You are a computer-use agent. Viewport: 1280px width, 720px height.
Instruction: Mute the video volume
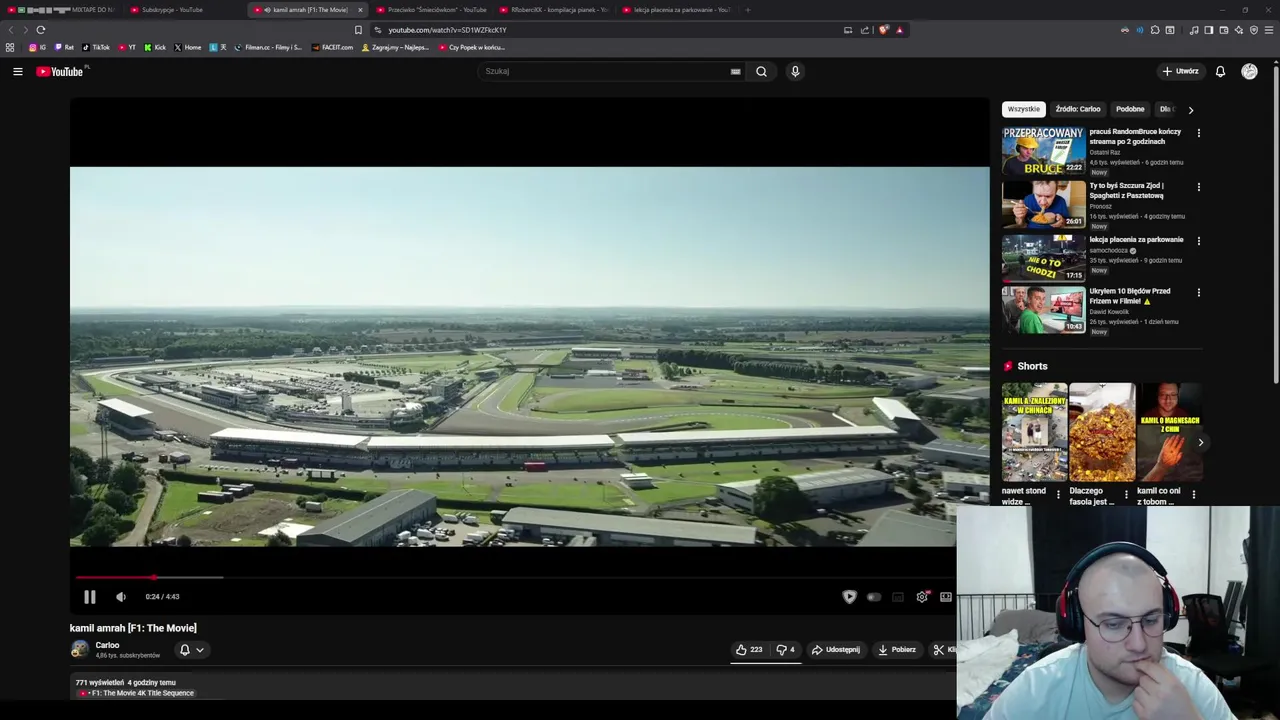(121, 597)
